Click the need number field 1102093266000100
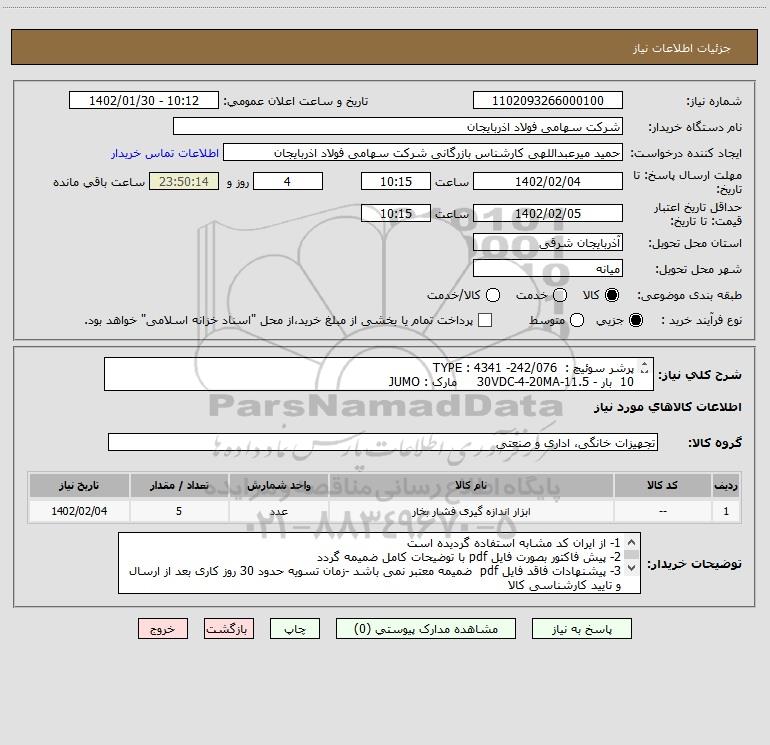The height and width of the screenshot is (745, 770). click(x=548, y=100)
